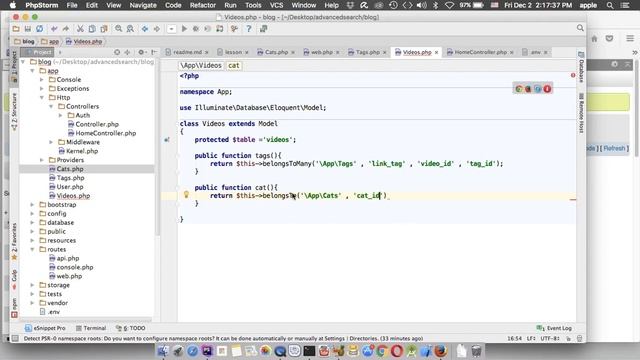The image size is (640, 360).
Task: Collapse the Http folder
Action: (x=42, y=98)
